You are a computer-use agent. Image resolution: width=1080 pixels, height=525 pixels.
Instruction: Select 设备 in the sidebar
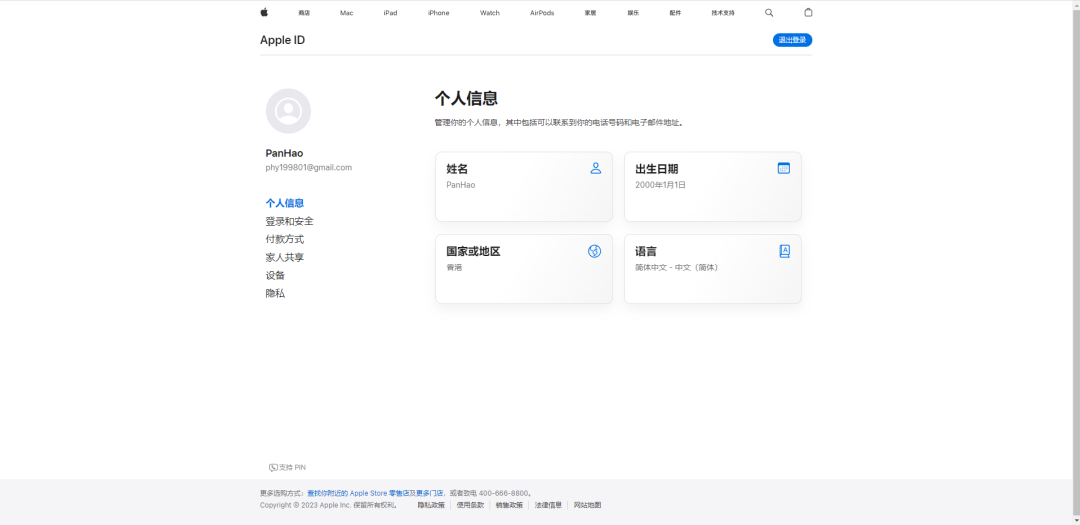275,275
